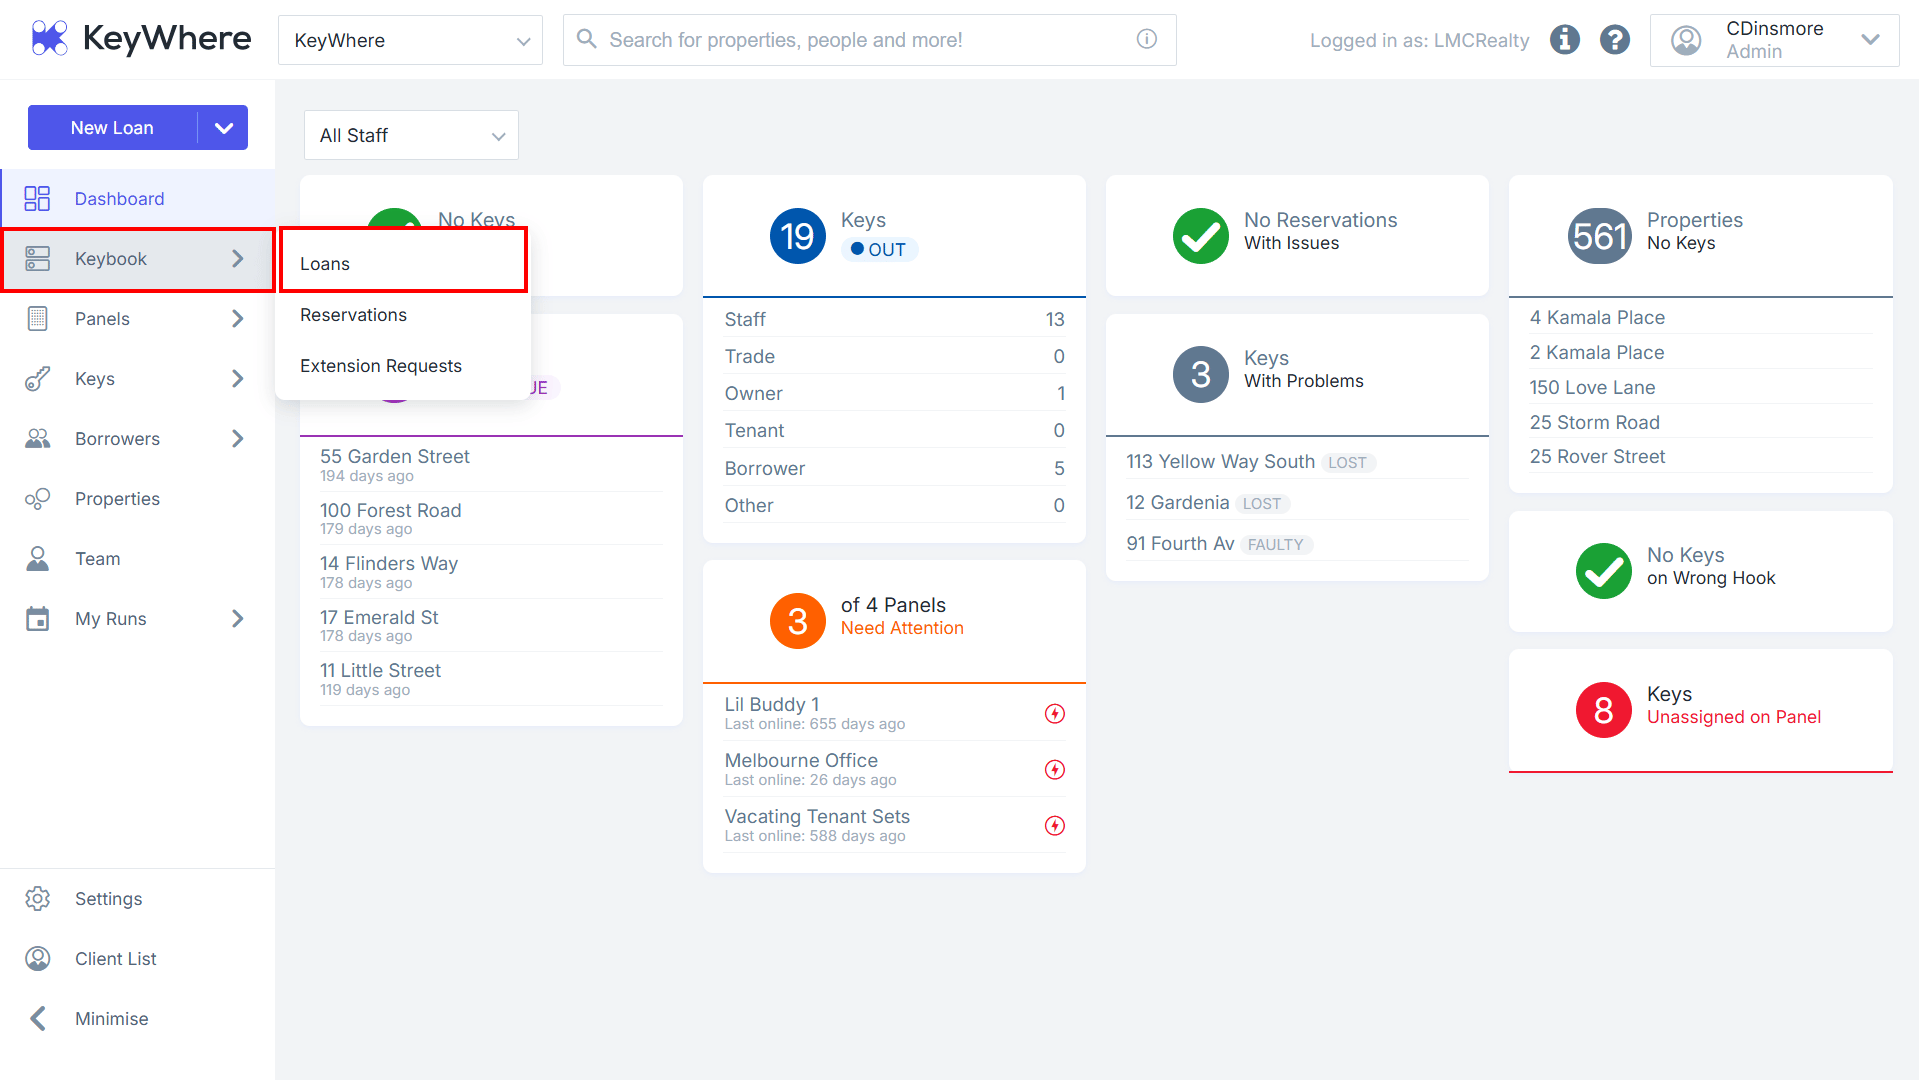Image resolution: width=1919 pixels, height=1080 pixels.
Task: Click the Team person icon in sidebar
Action: [38, 559]
